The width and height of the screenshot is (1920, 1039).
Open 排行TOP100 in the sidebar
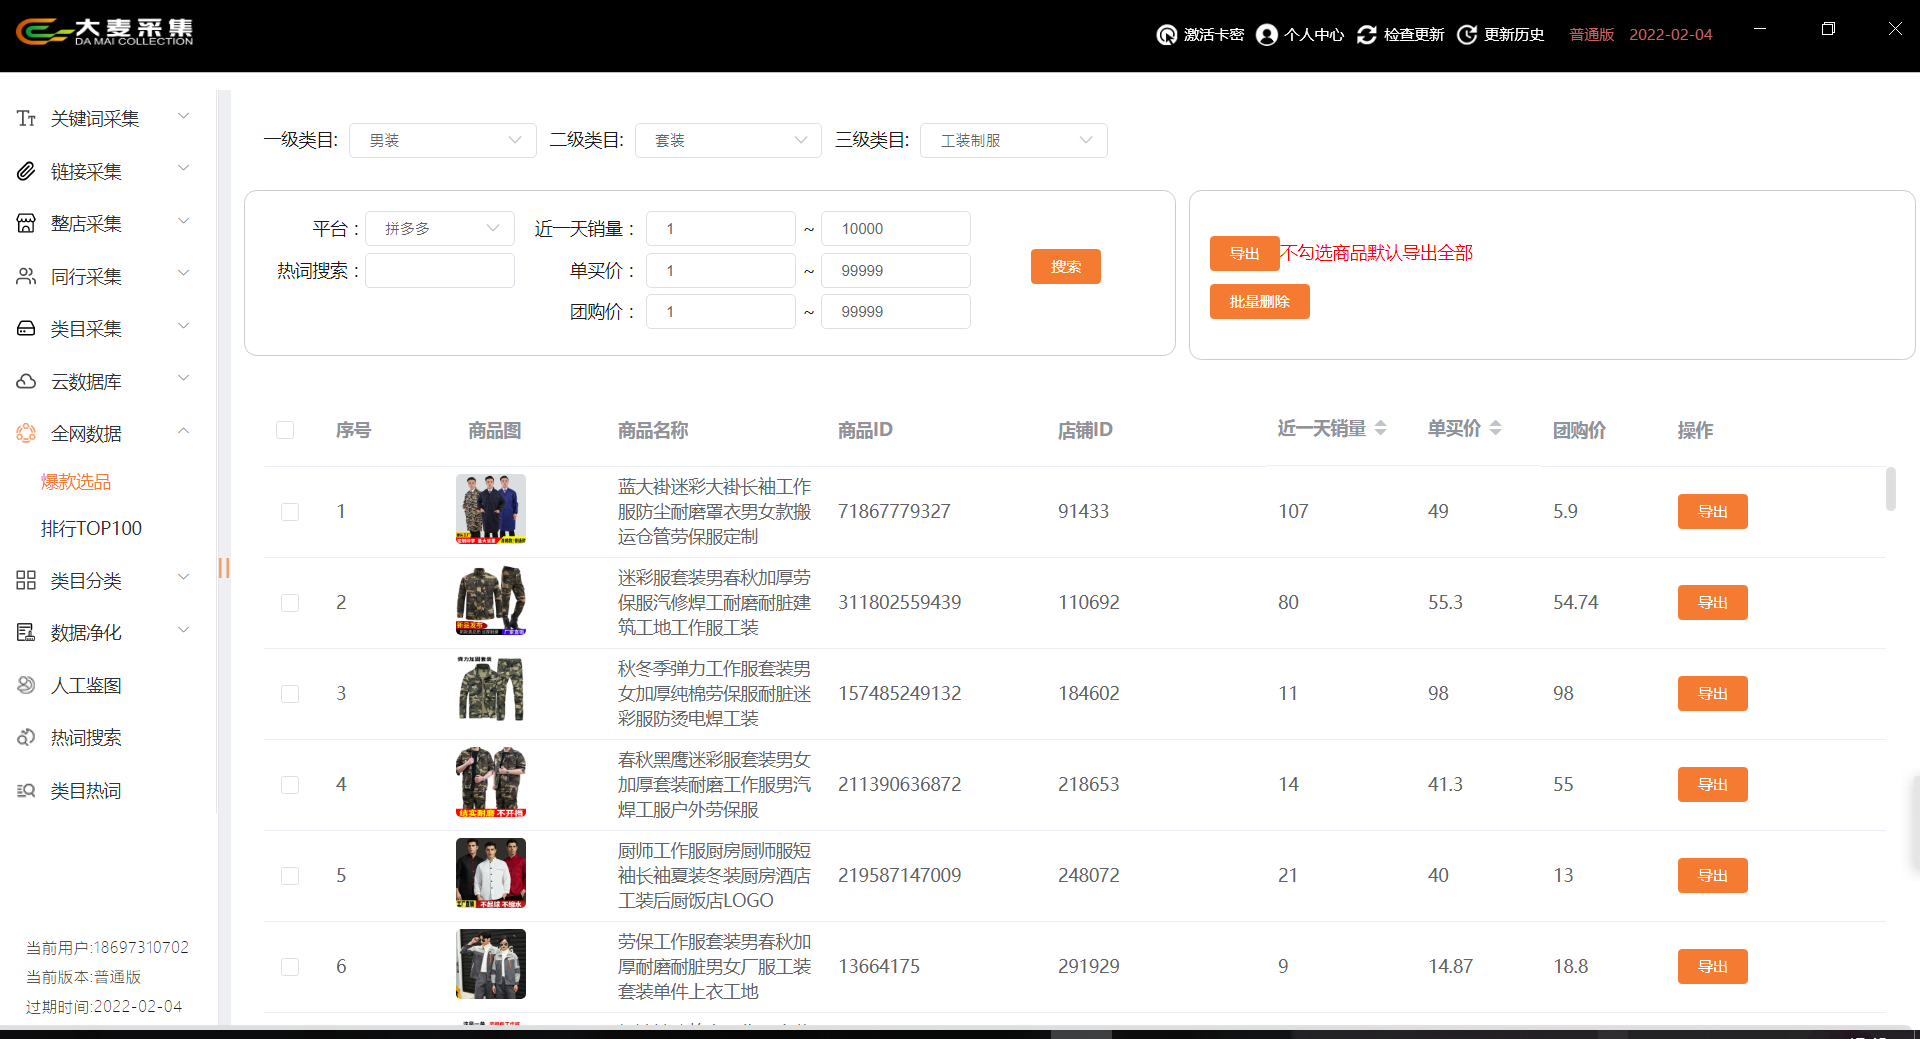91,528
